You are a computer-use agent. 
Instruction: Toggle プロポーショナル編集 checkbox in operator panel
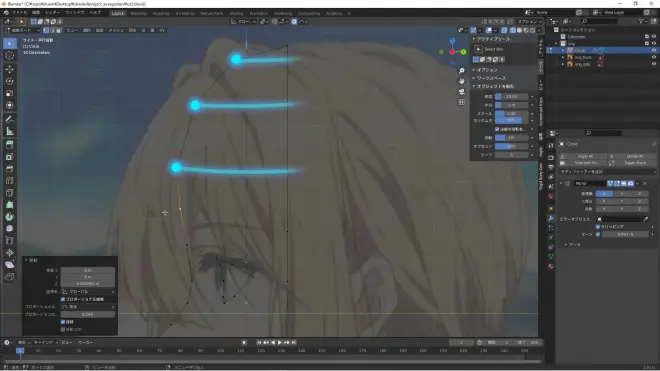tap(63, 299)
